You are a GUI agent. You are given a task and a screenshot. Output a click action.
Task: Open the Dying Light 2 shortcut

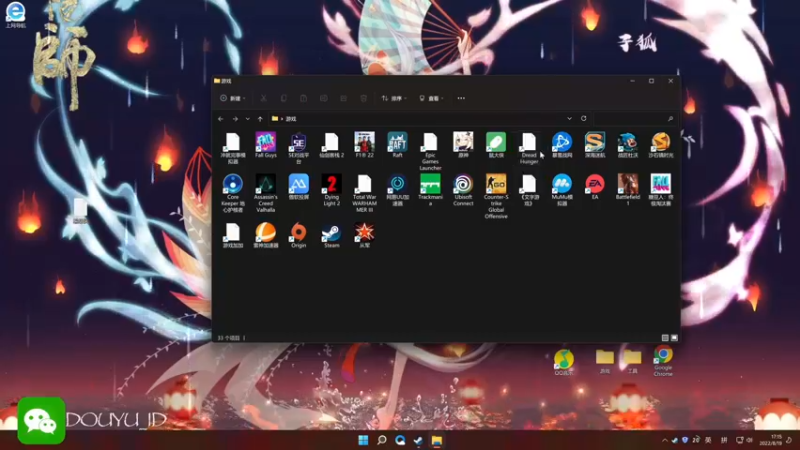pyautogui.click(x=331, y=190)
